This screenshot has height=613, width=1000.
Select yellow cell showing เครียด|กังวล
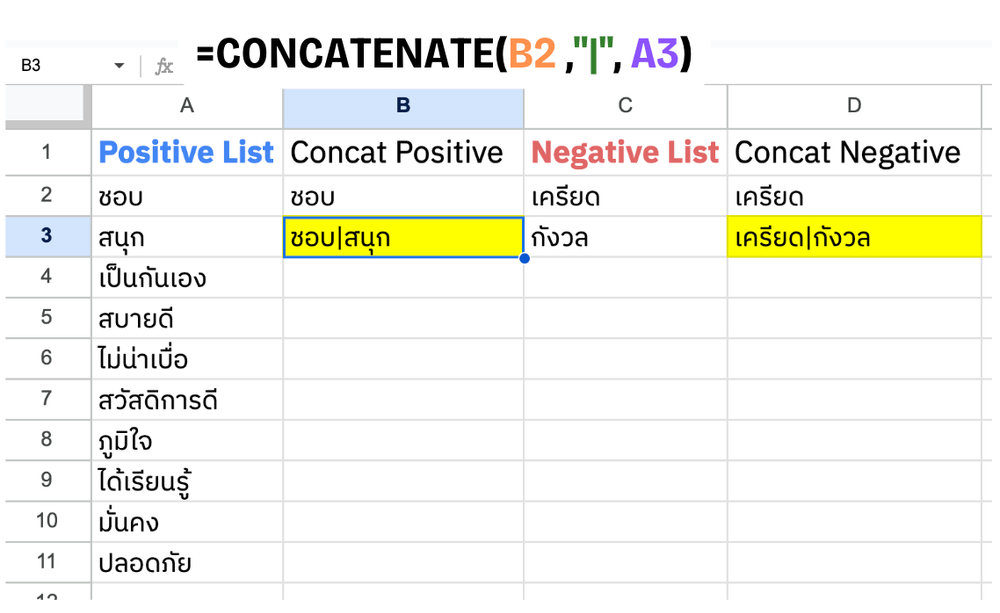[856, 237]
